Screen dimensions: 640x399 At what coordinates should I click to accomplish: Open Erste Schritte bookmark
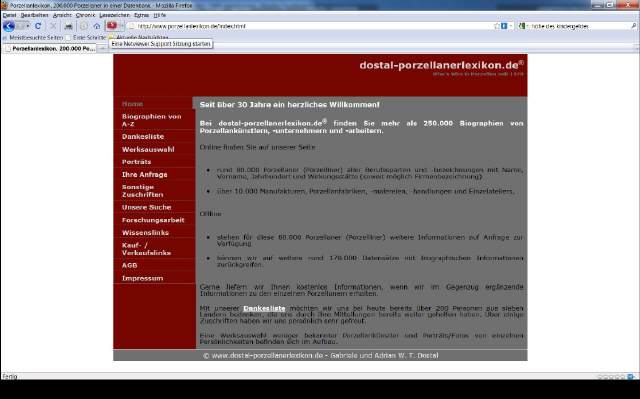point(86,38)
